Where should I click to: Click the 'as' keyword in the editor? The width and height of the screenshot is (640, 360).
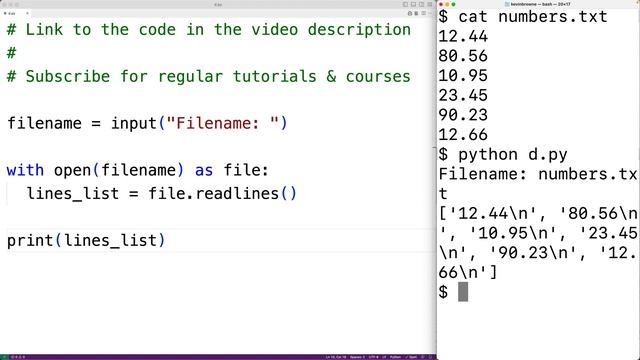[204, 170]
